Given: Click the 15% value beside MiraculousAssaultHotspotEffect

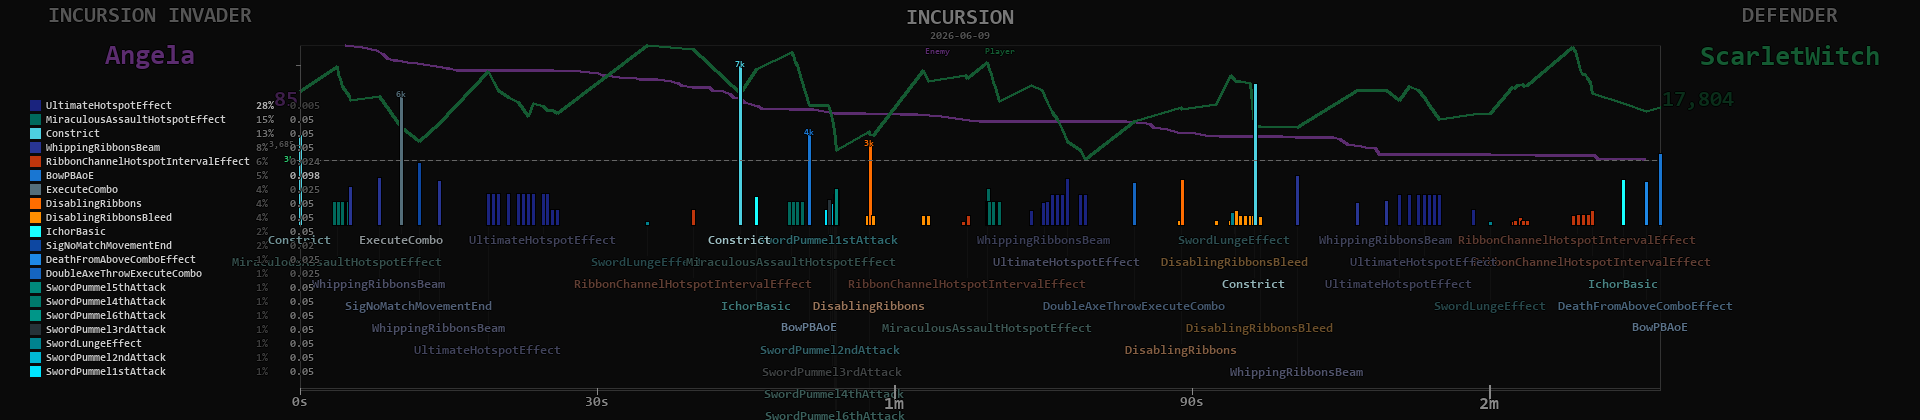Looking at the screenshot, I should tap(265, 119).
